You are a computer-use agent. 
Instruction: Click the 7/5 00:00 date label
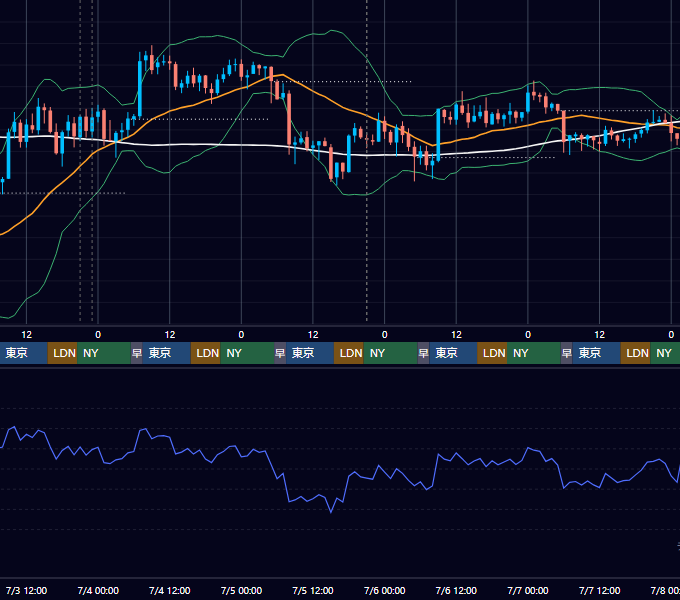pyautogui.click(x=241, y=591)
